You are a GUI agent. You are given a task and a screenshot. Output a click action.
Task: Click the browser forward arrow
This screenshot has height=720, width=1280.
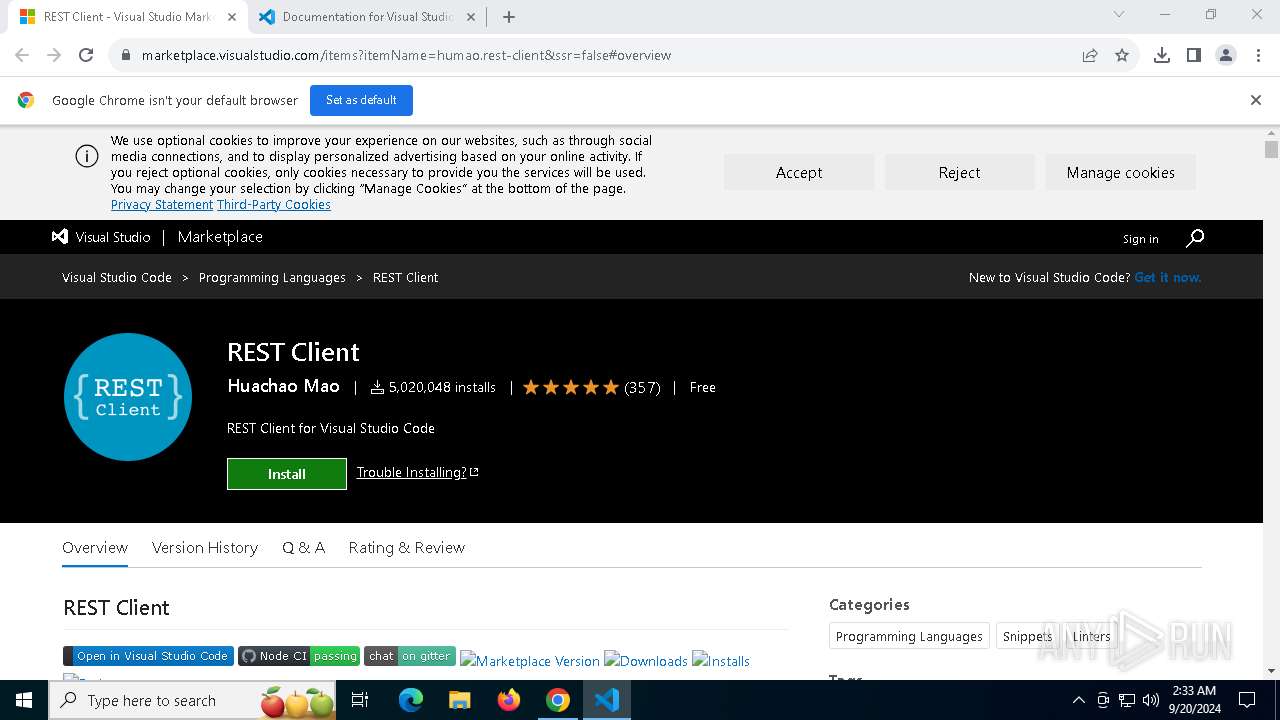pos(54,55)
